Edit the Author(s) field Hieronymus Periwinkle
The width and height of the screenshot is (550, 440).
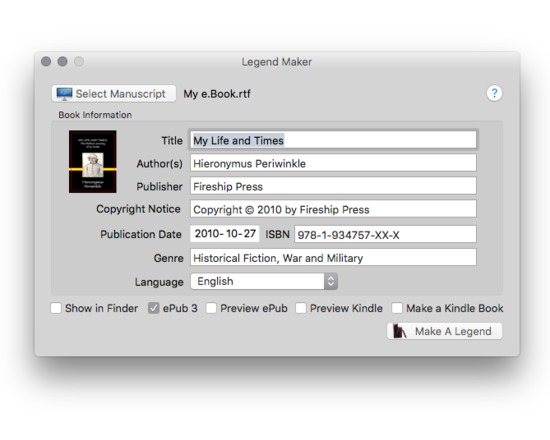(x=333, y=163)
